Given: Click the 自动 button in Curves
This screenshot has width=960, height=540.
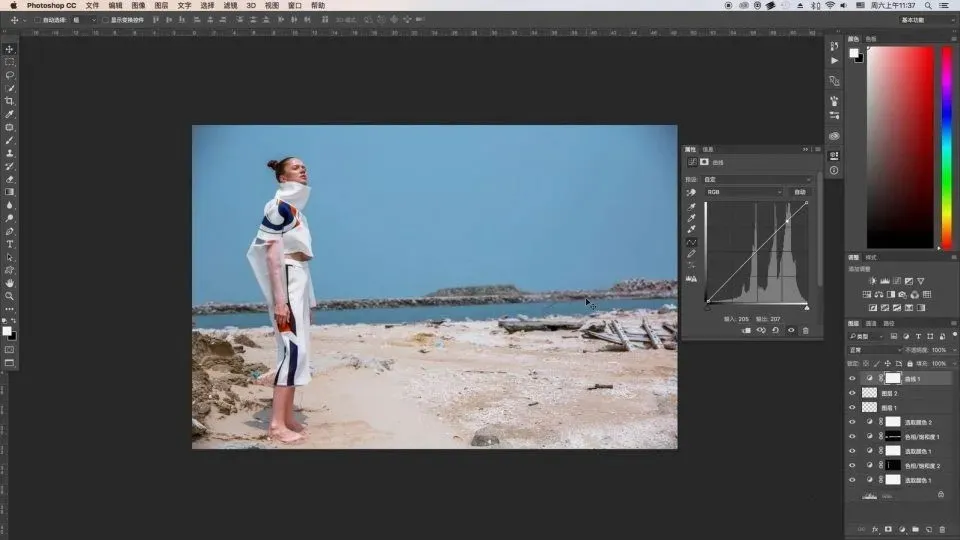Looking at the screenshot, I should click(799, 192).
